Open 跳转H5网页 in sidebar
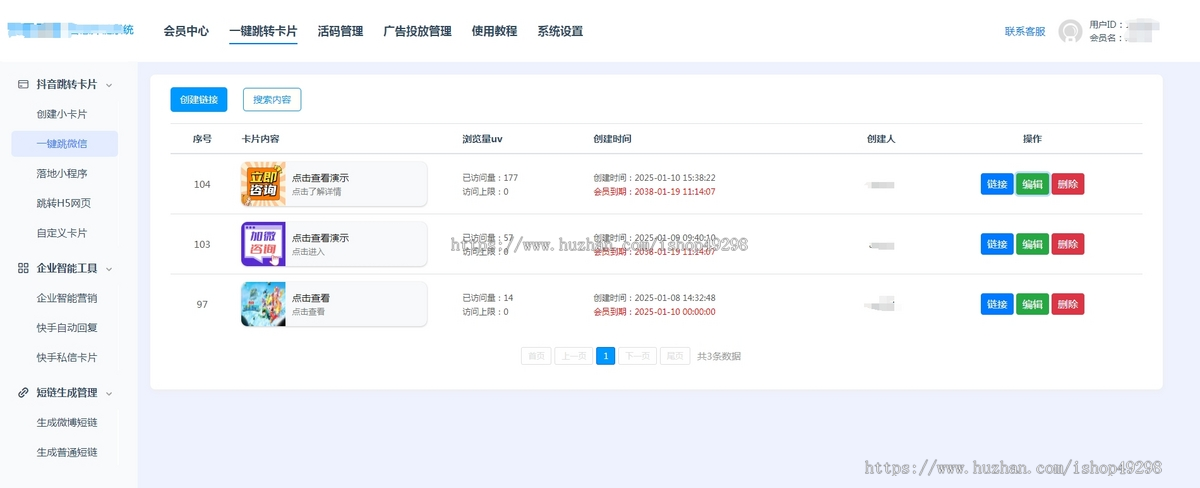Image resolution: width=1200 pixels, height=488 pixels. 63,203
